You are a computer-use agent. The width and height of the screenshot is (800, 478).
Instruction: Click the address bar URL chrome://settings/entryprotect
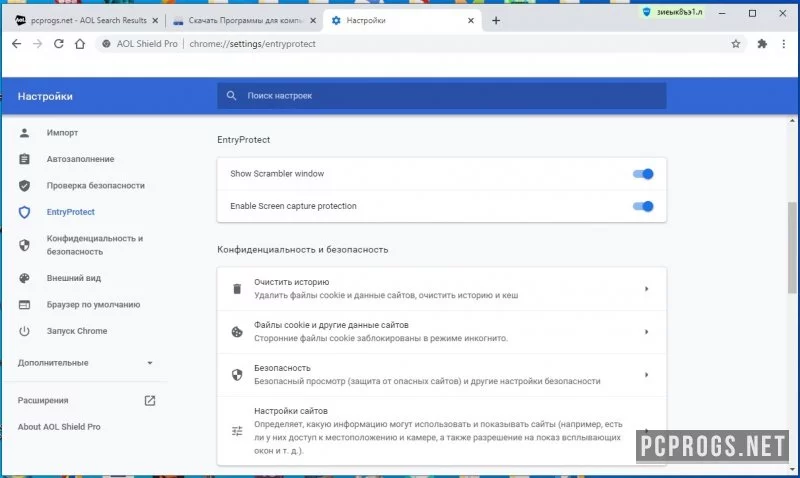(x=253, y=44)
